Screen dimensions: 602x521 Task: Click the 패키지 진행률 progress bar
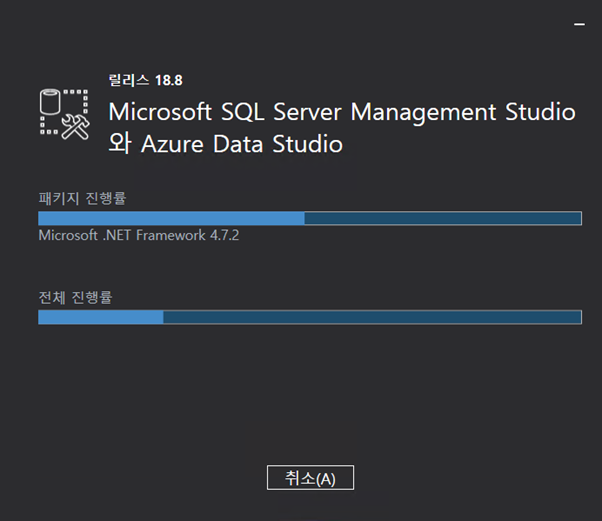point(310,218)
